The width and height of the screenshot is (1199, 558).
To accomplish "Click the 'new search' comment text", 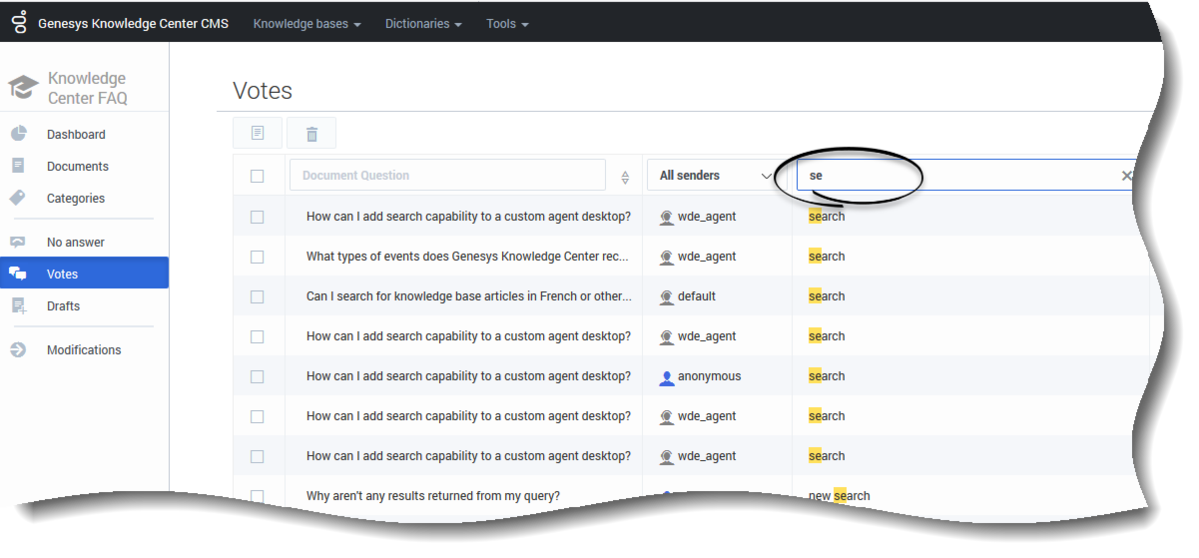I will pos(839,496).
